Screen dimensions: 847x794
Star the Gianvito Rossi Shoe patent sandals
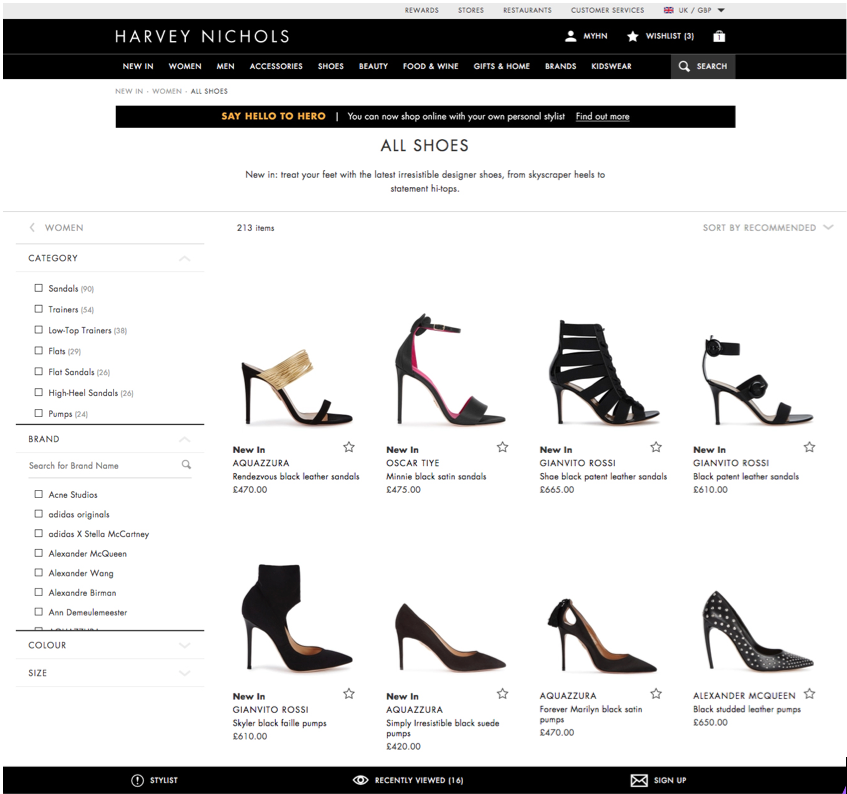656,447
